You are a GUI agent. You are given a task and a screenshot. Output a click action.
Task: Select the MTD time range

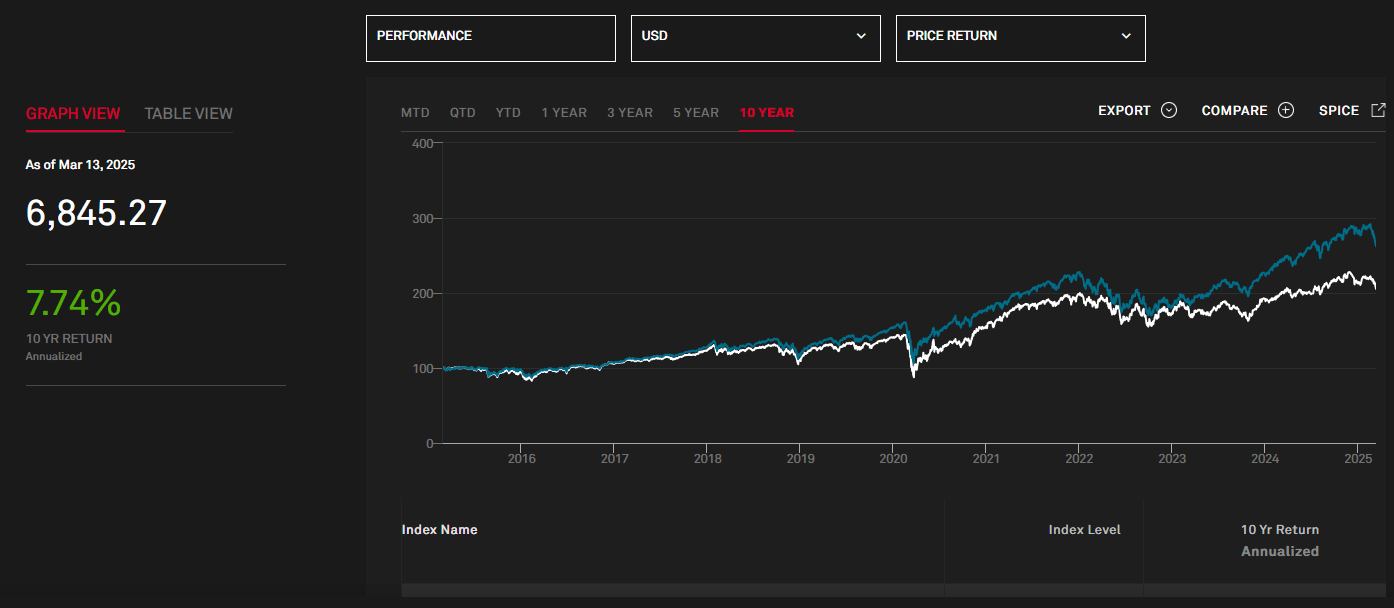coord(415,113)
